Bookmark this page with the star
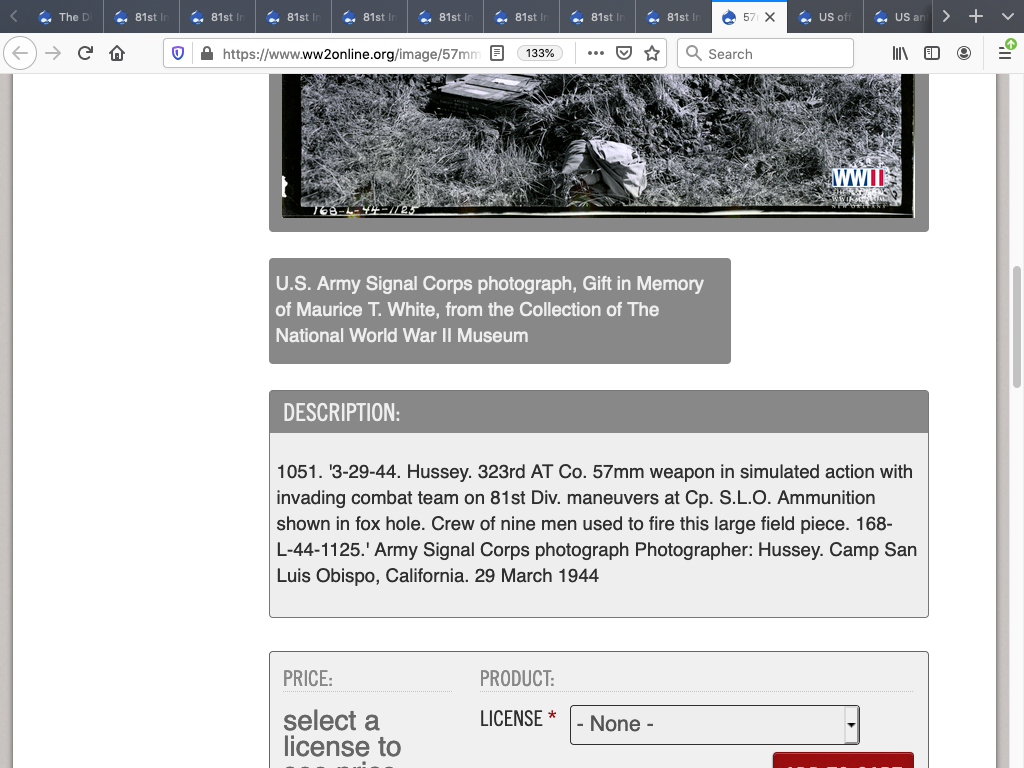This screenshot has height=768, width=1024. [x=652, y=53]
